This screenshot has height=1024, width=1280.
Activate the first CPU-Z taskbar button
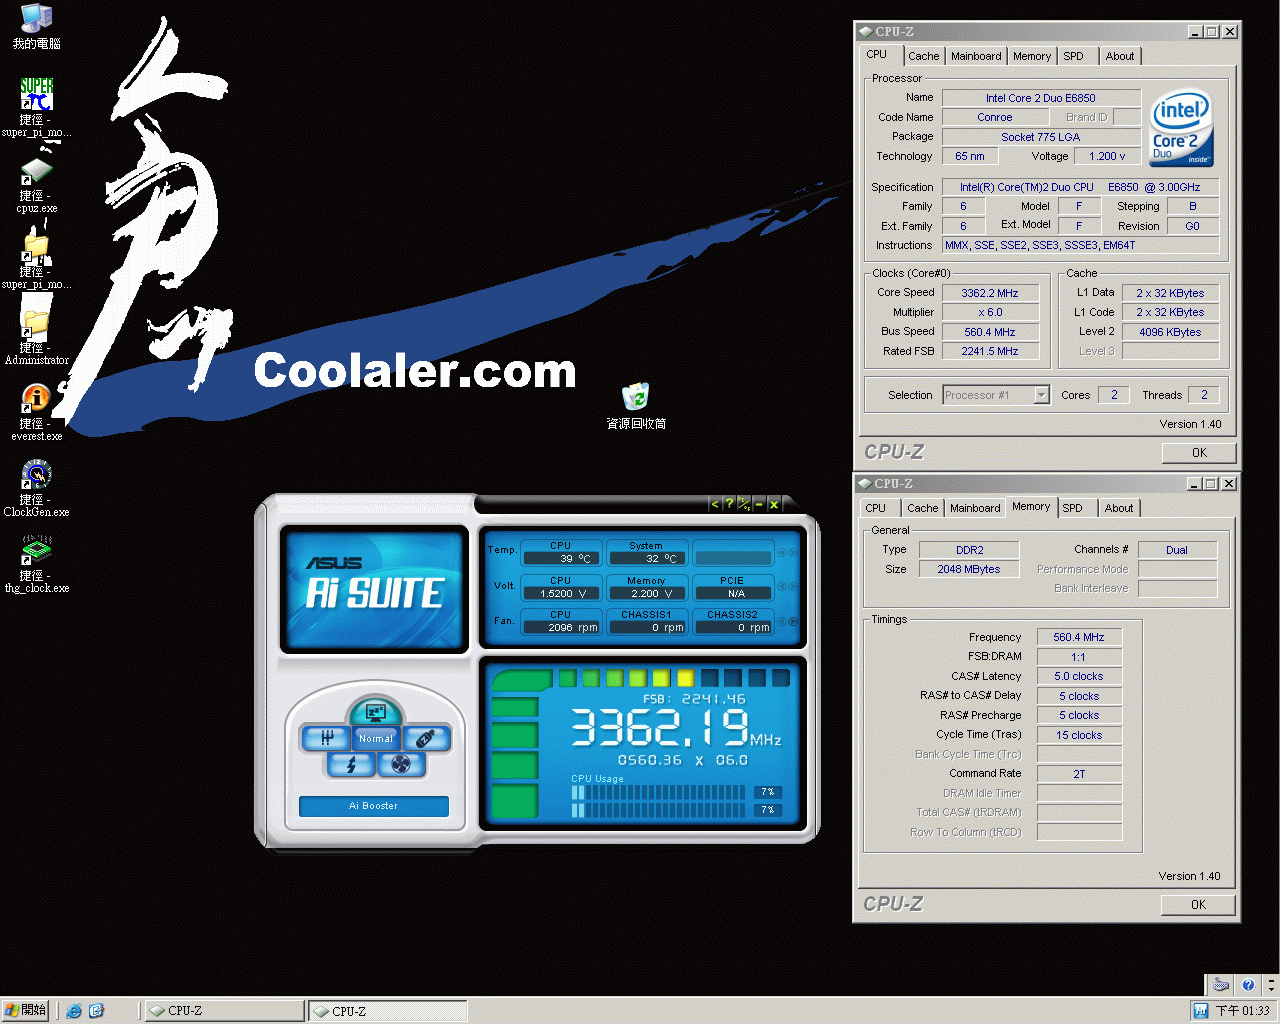tap(225, 1011)
